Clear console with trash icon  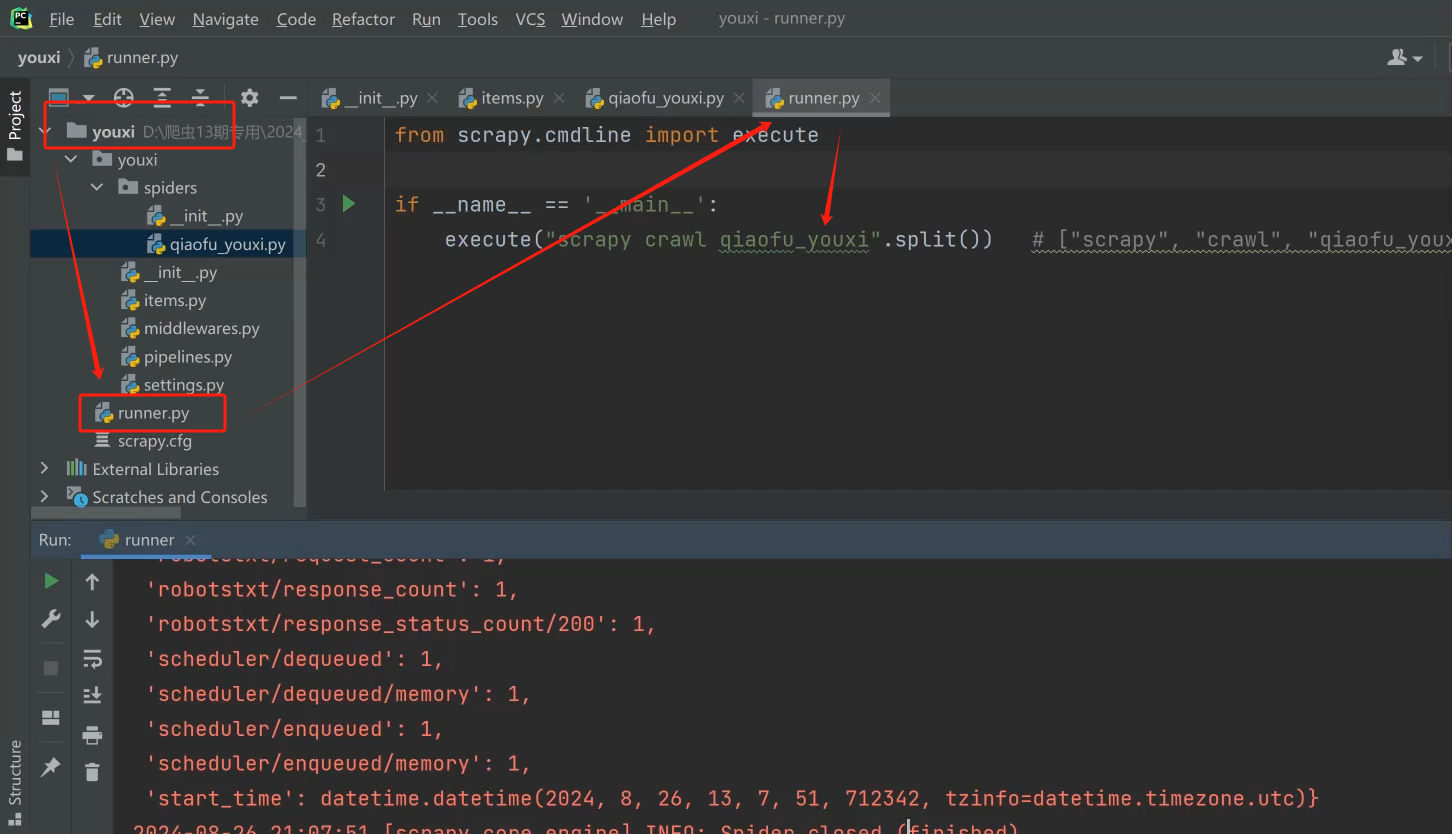click(92, 771)
